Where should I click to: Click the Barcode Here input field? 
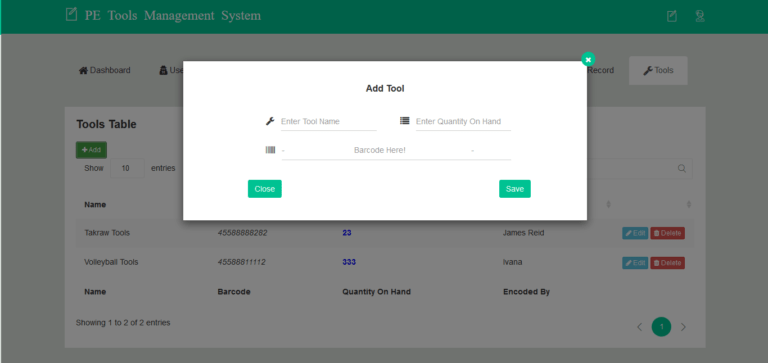click(396, 150)
